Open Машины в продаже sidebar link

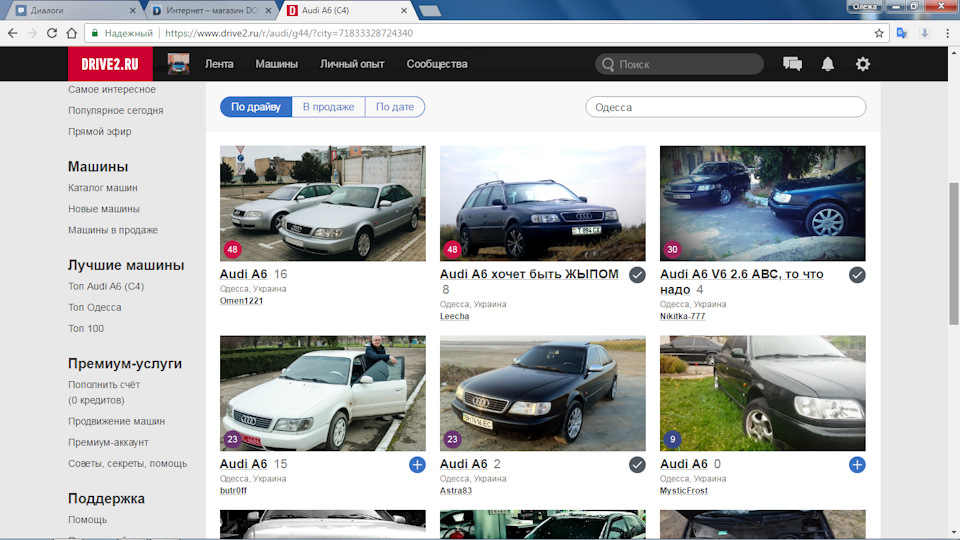(x=113, y=230)
